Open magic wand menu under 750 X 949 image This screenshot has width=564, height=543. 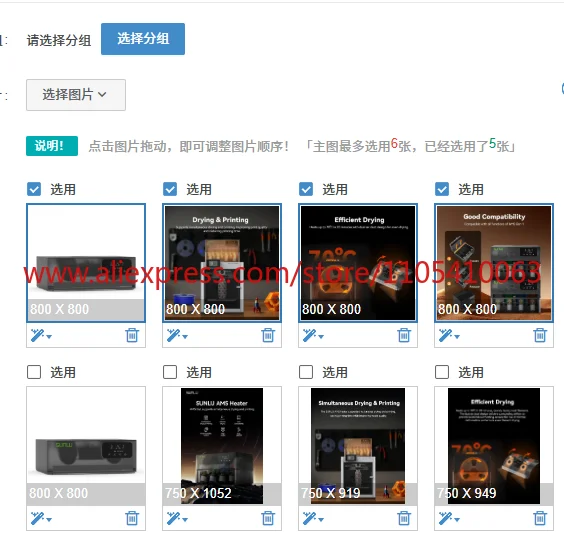click(449, 518)
